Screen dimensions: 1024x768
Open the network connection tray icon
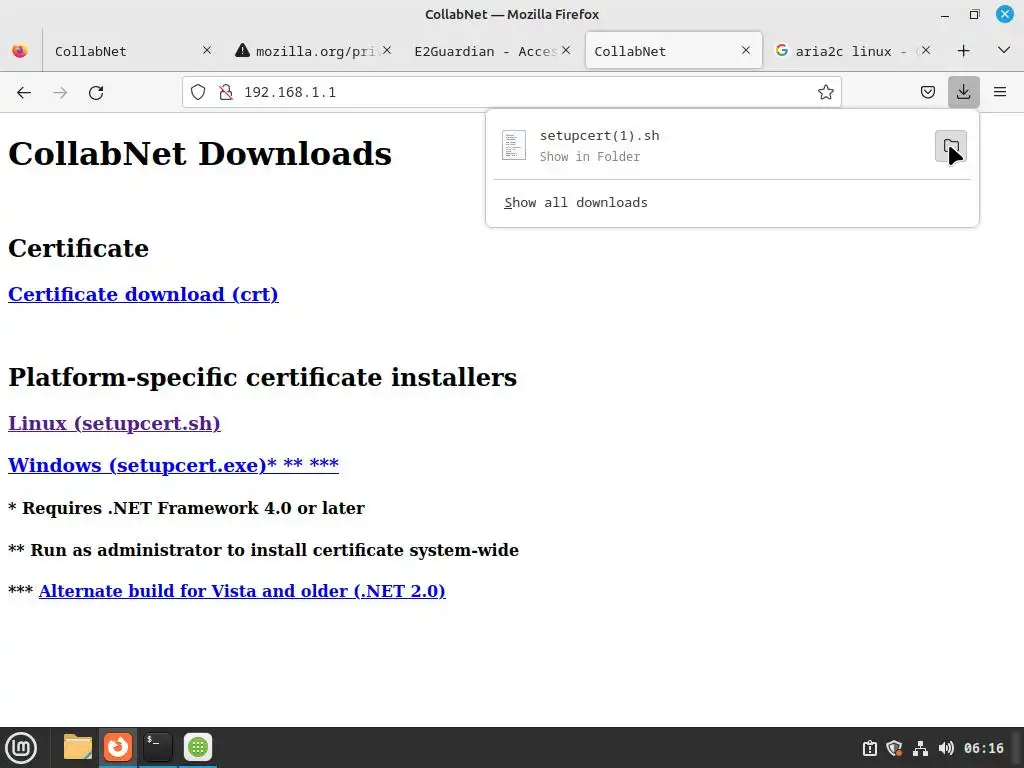[x=920, y=748]
